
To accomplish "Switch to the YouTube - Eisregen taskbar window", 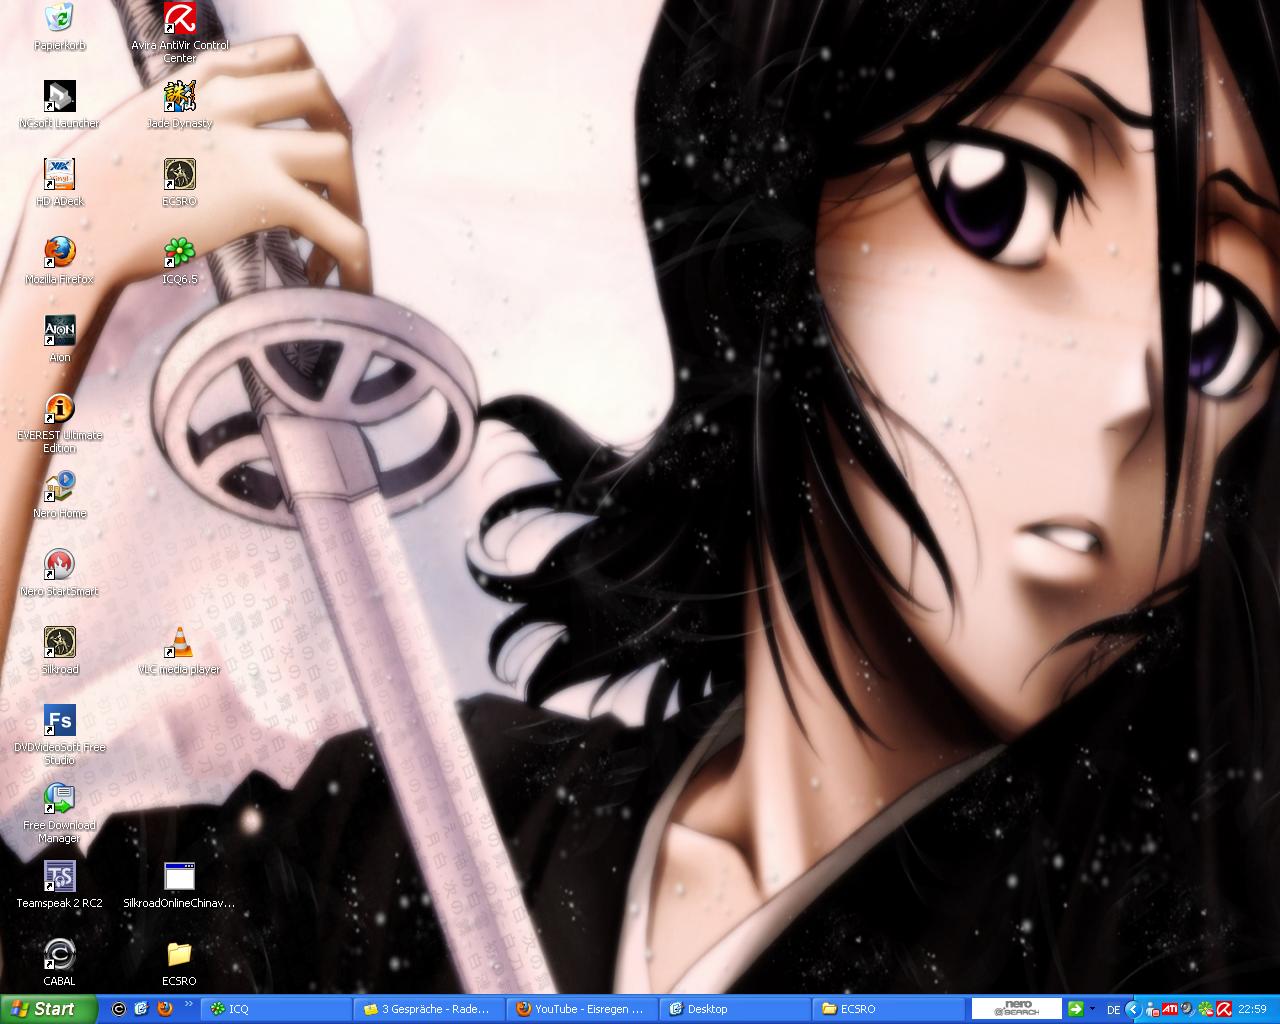I will (583, 1009).
